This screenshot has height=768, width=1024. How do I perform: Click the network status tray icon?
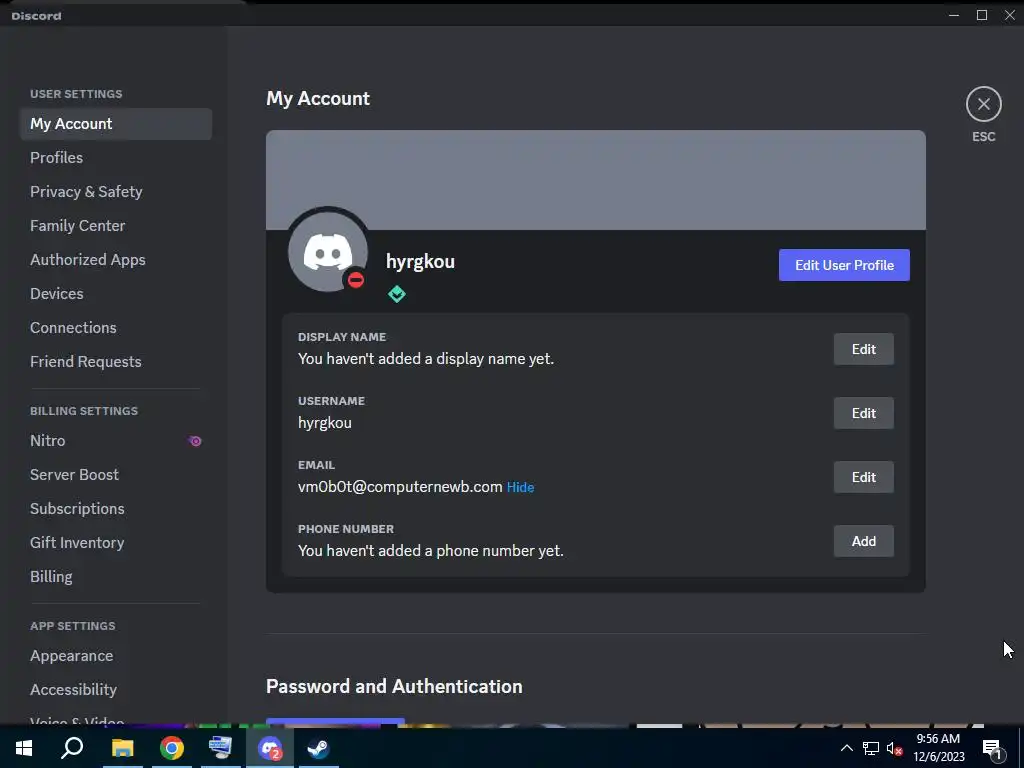(x=871, y=748)
